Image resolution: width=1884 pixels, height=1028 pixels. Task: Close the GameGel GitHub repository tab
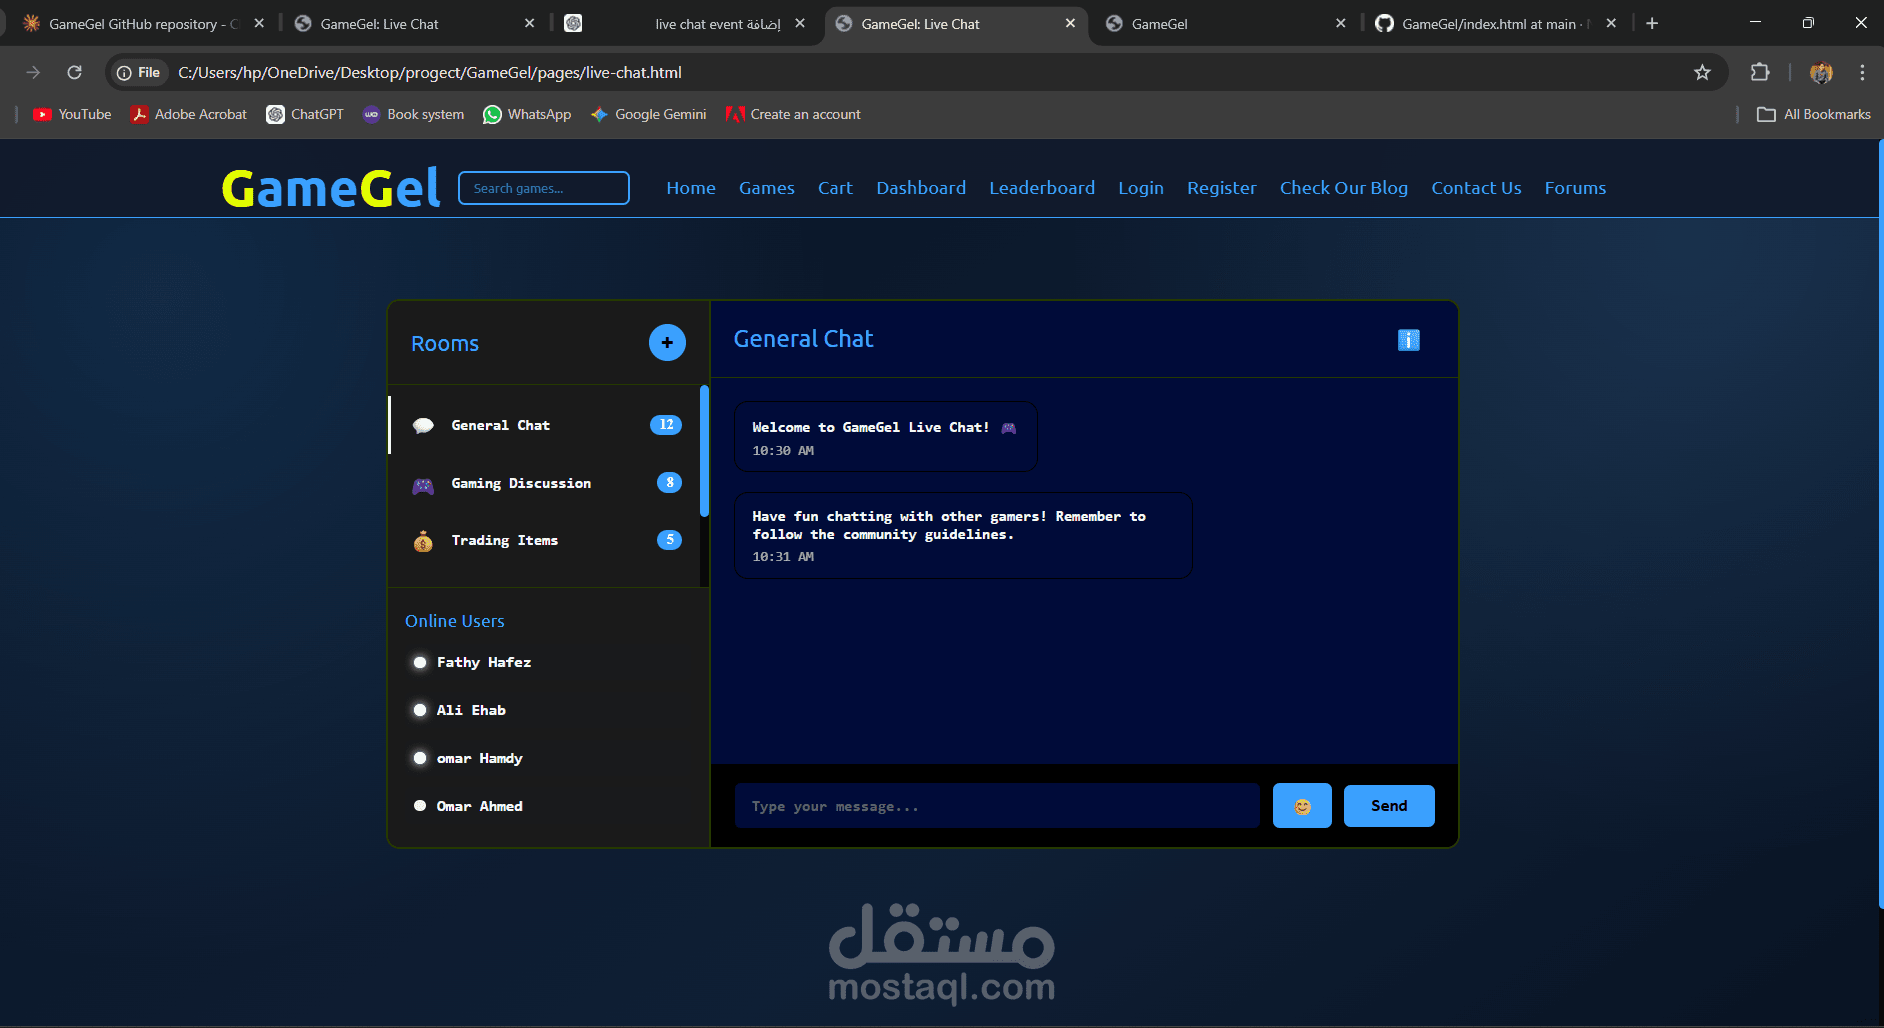pos(259,23)
